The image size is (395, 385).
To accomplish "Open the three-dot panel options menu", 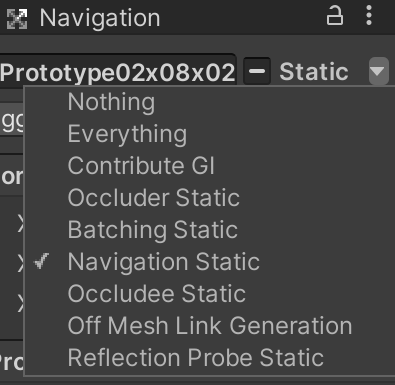I will click(x=369, y=15).
